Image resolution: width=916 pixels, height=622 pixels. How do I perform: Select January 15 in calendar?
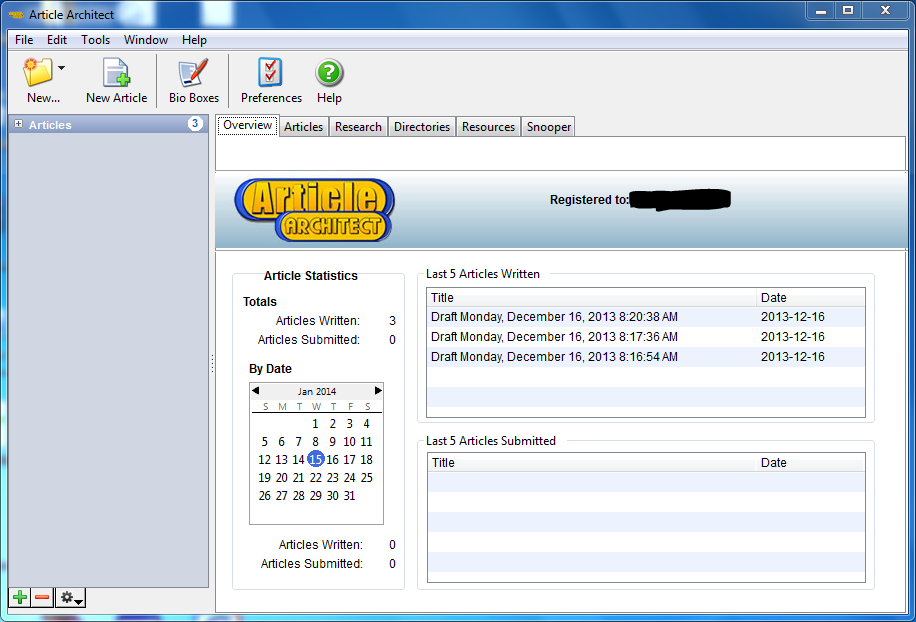(315, 459)
